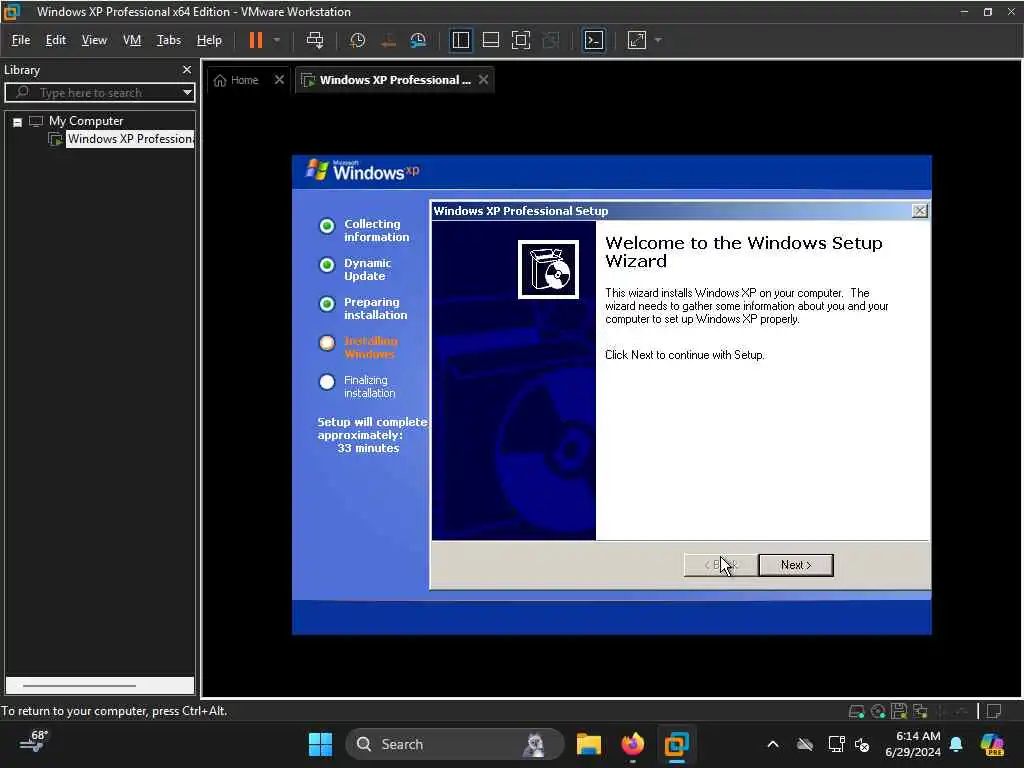Screen dimensions: 1024x768
Task: Collapse the My Computer tree node
Action: pos(18,122)
